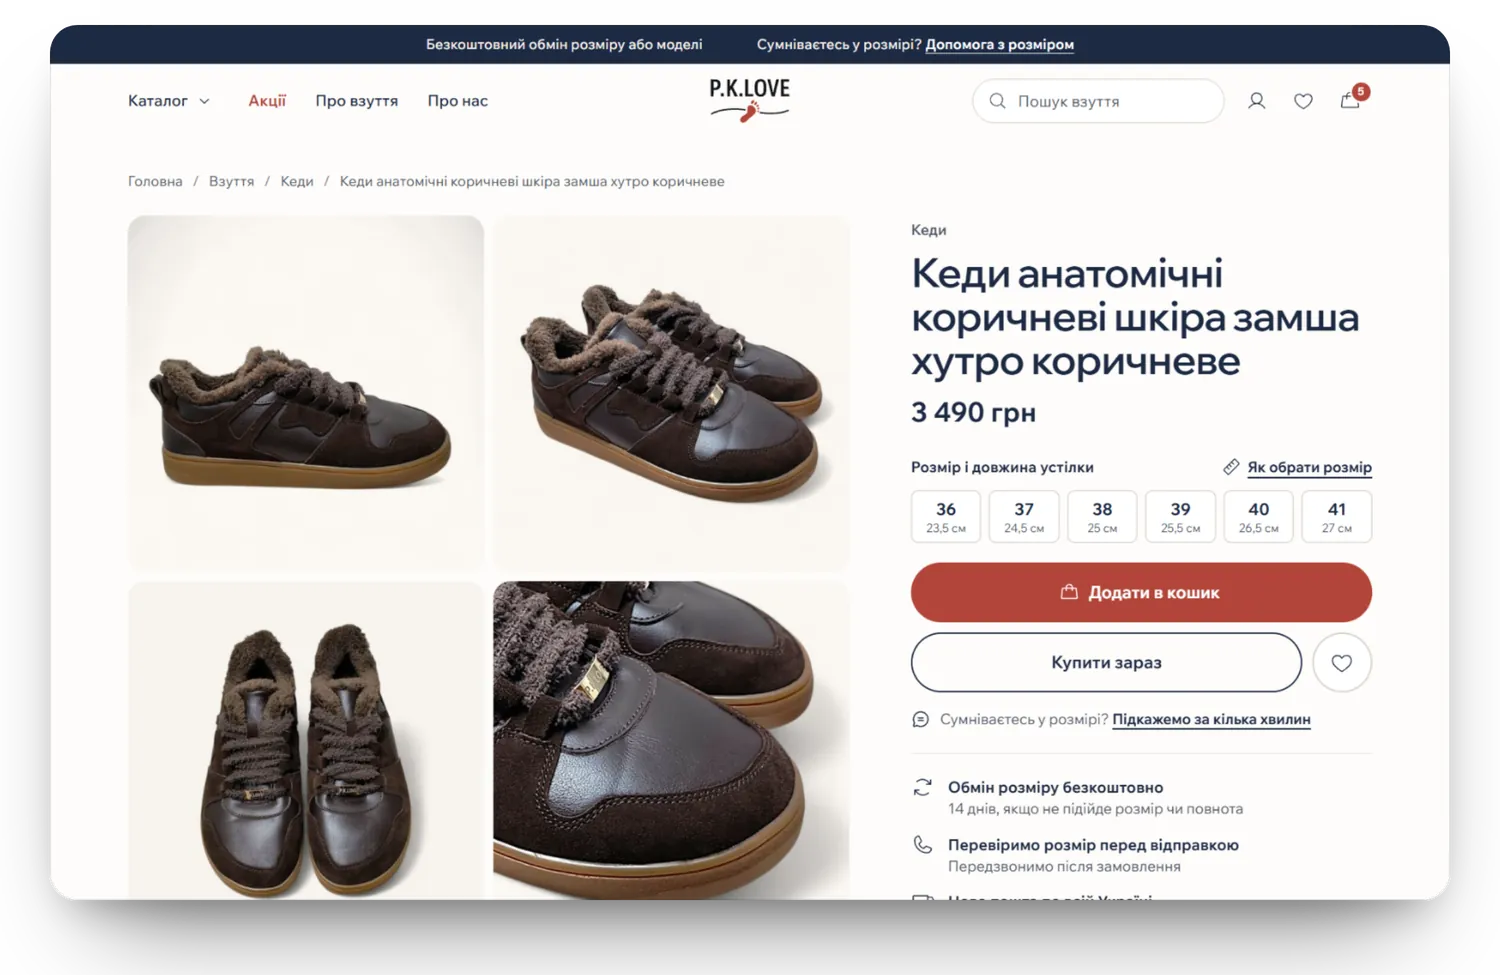1500x975 pixels.
Task: Click the search magnifier icon
Action: tap(997, 101)
